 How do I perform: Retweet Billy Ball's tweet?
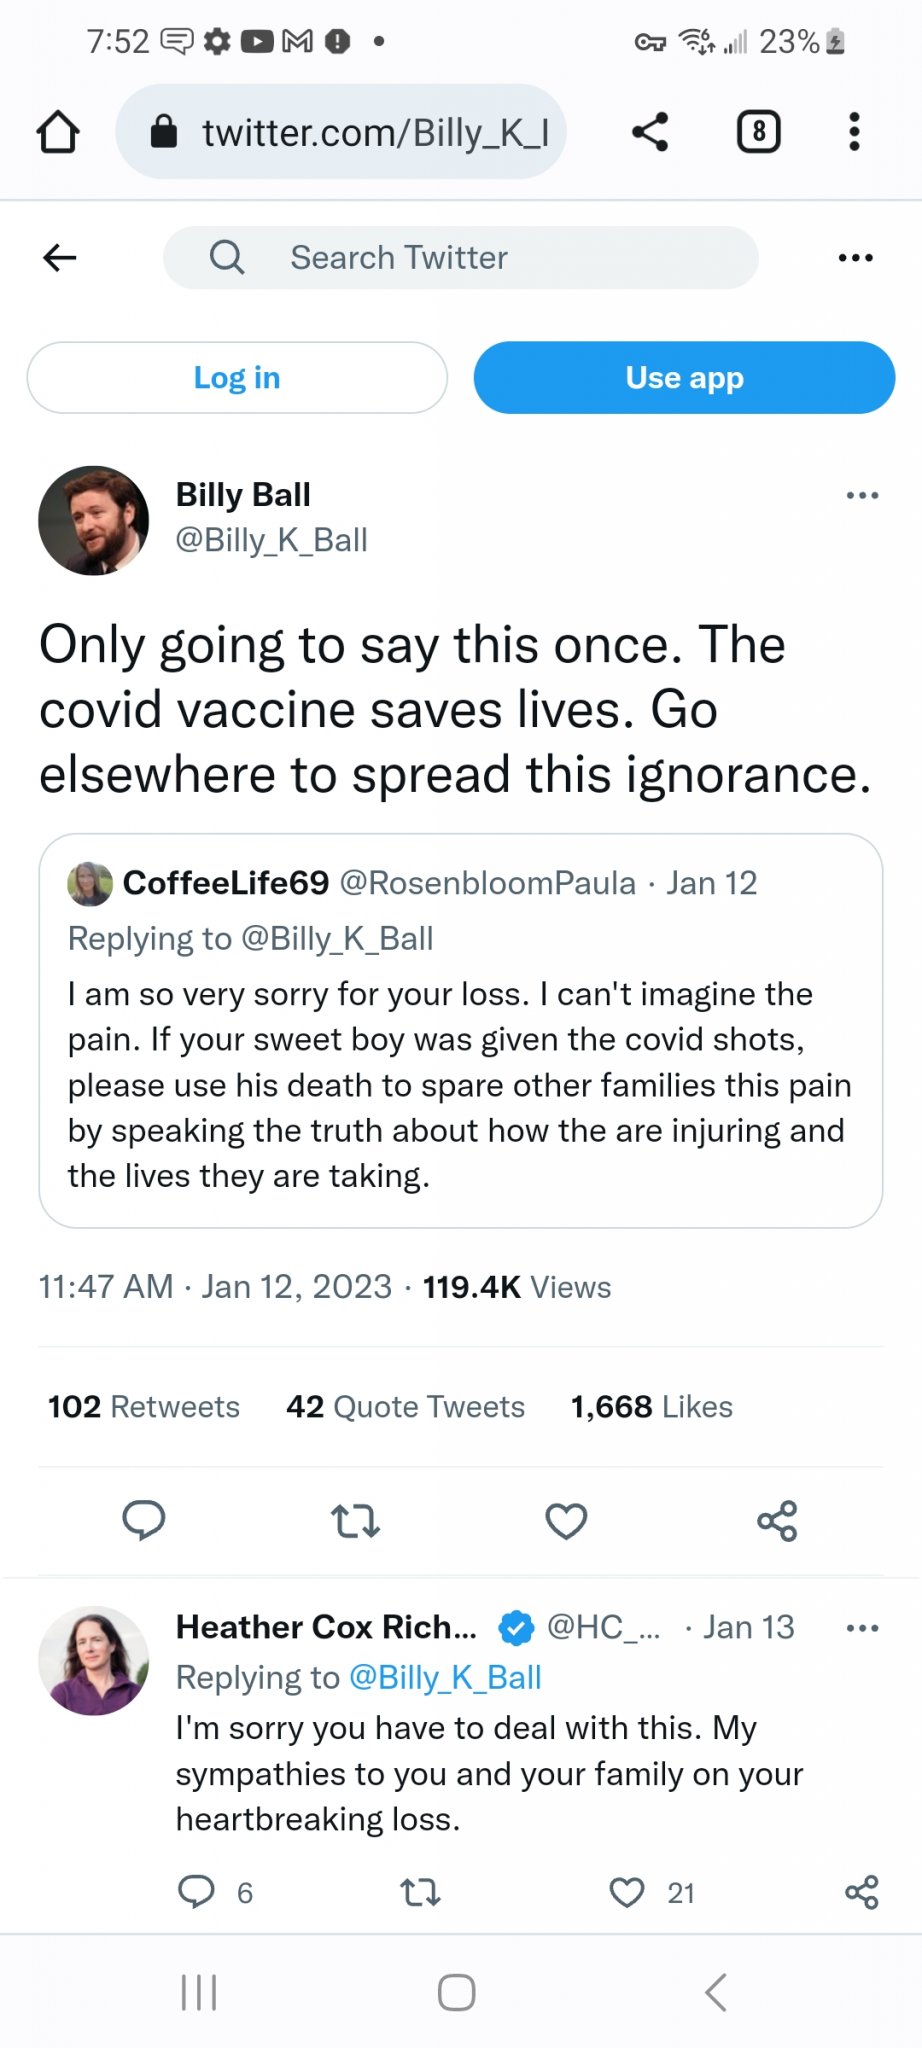[x=355, y=1520]
